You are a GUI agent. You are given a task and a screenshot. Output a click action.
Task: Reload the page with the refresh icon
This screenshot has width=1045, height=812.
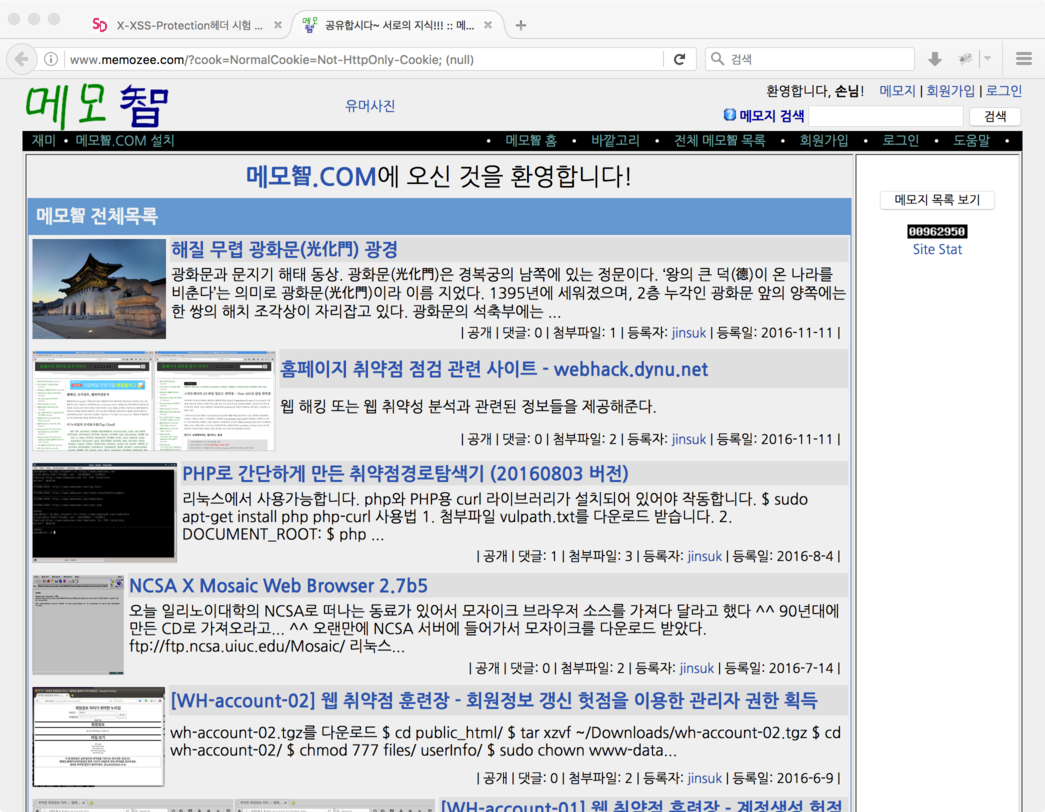(679, 59)
